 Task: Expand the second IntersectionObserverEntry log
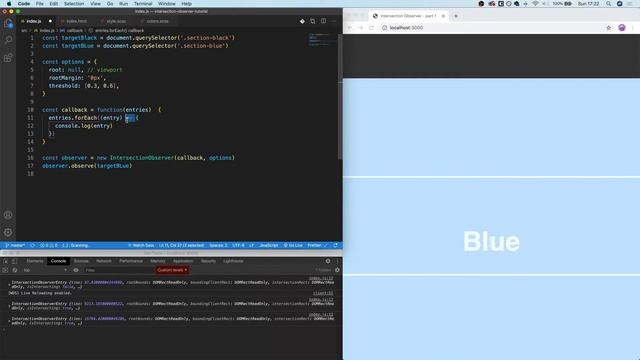tap(9, 306)
